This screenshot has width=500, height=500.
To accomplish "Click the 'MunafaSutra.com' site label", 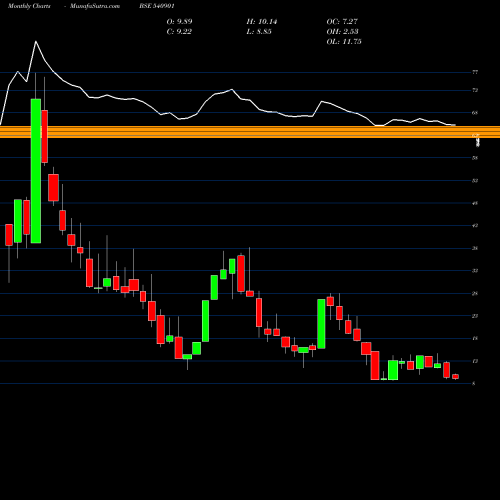I will pos(95,6).
